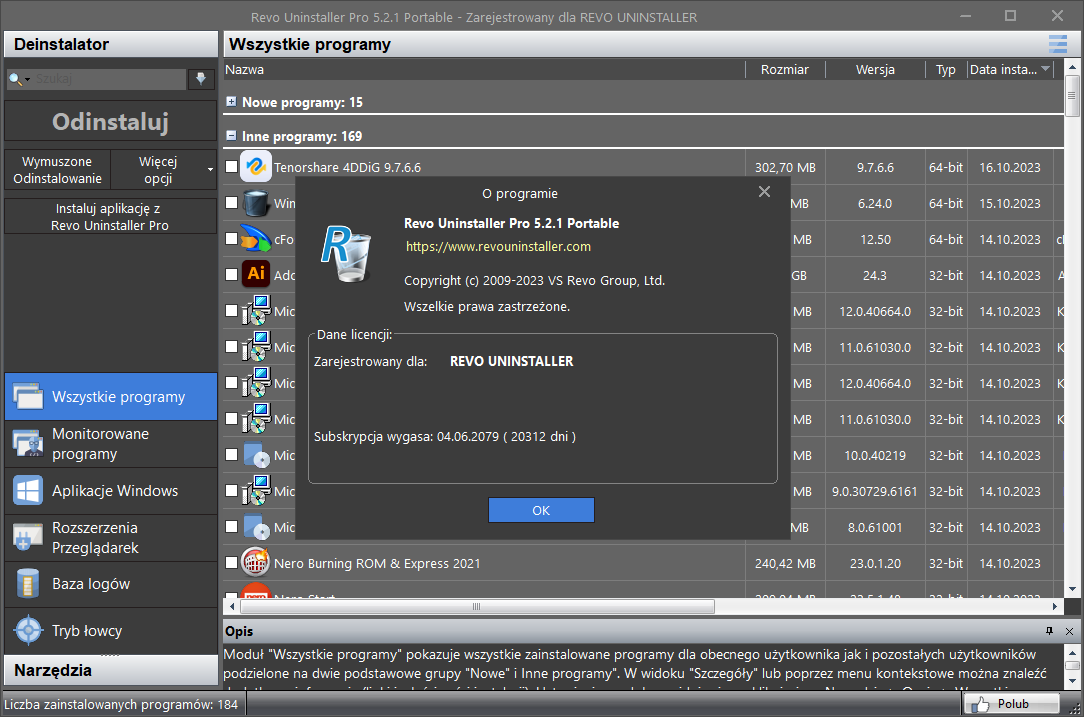
Task: Close the Opis description panel
Action: 1069,631
